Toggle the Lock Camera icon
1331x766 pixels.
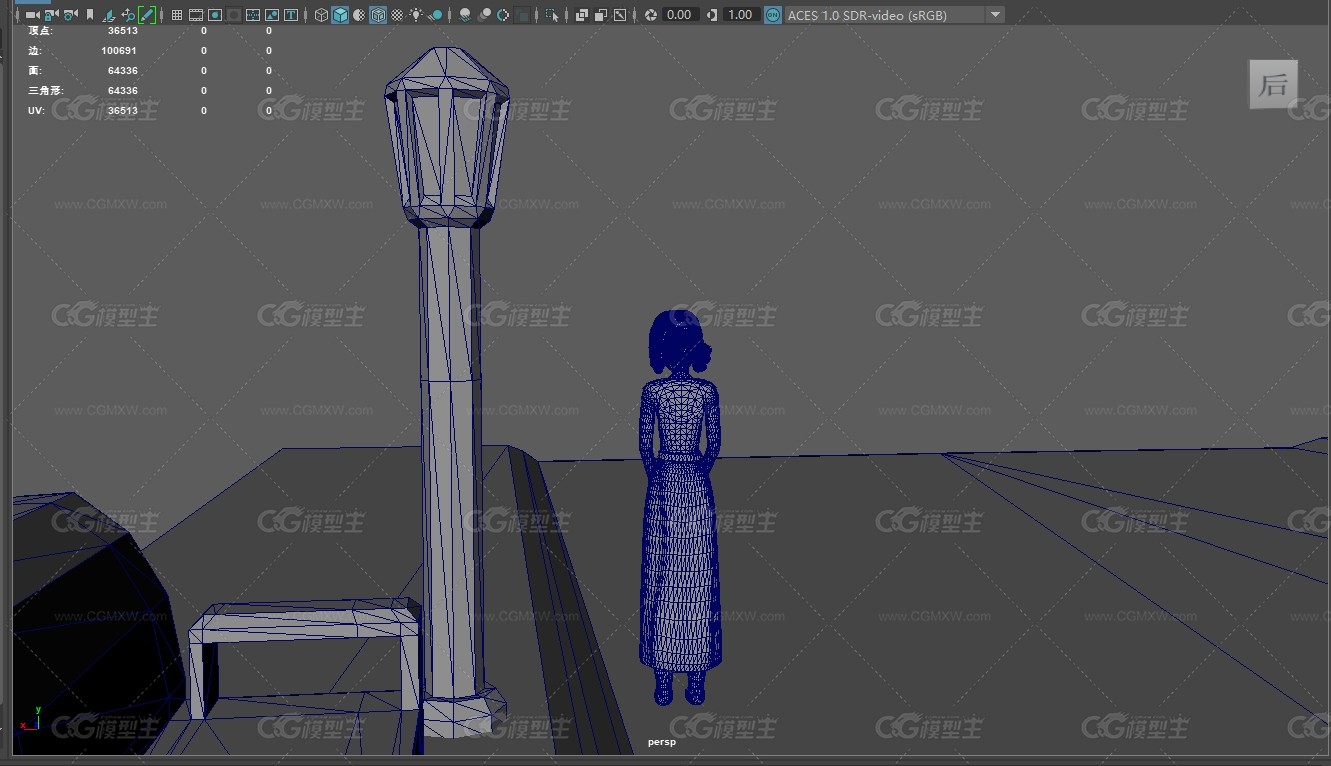pos(51,15)
